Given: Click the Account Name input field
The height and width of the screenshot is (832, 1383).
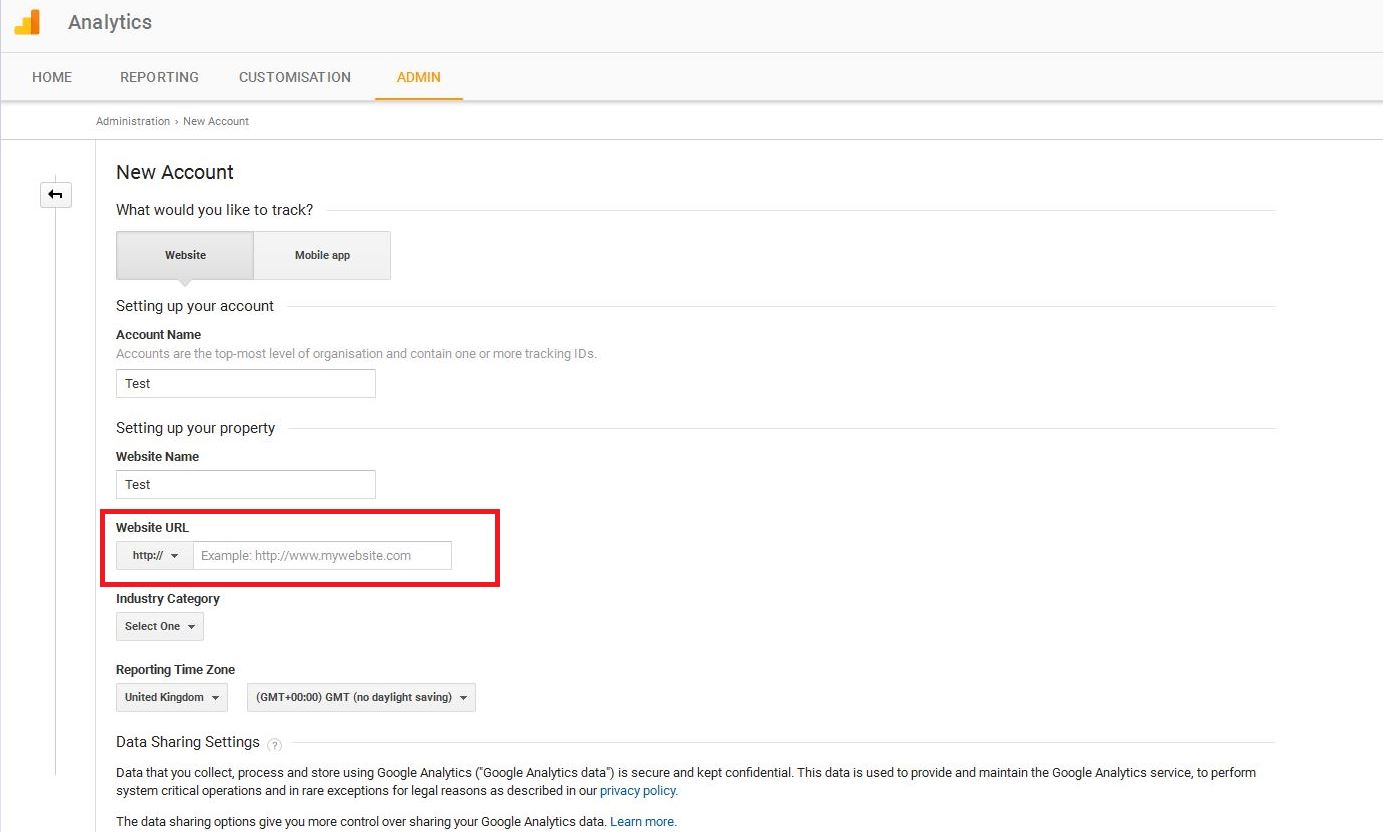Looking at the screenshot, I should [x=246, y=383].
